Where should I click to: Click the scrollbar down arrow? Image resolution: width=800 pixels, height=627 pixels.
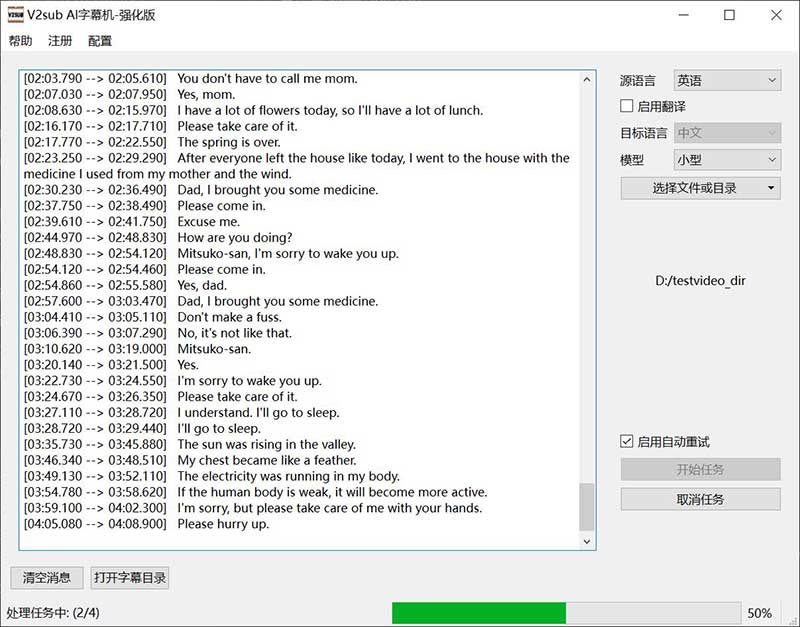coord(589,539)
